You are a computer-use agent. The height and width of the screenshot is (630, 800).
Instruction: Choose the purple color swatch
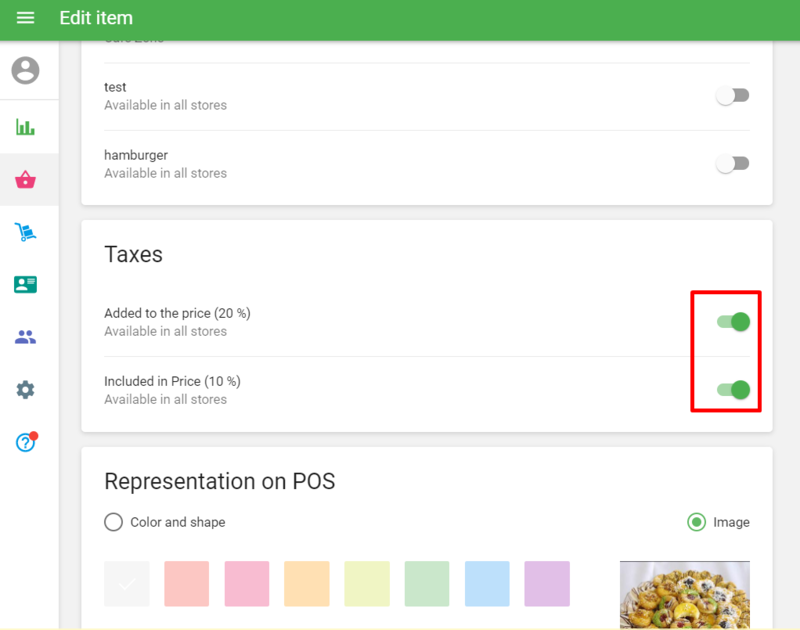[547, 584]
